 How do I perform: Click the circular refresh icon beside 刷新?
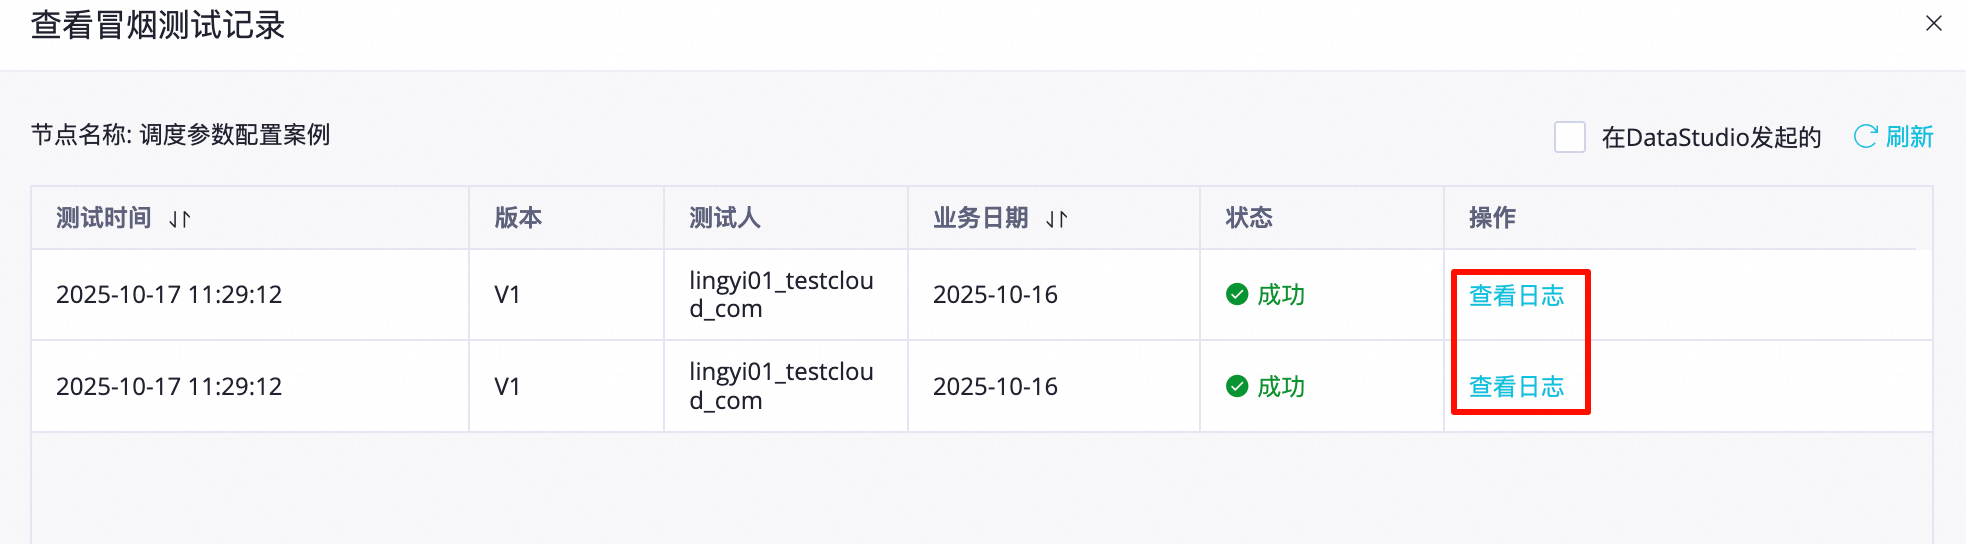pos(1865,137)
